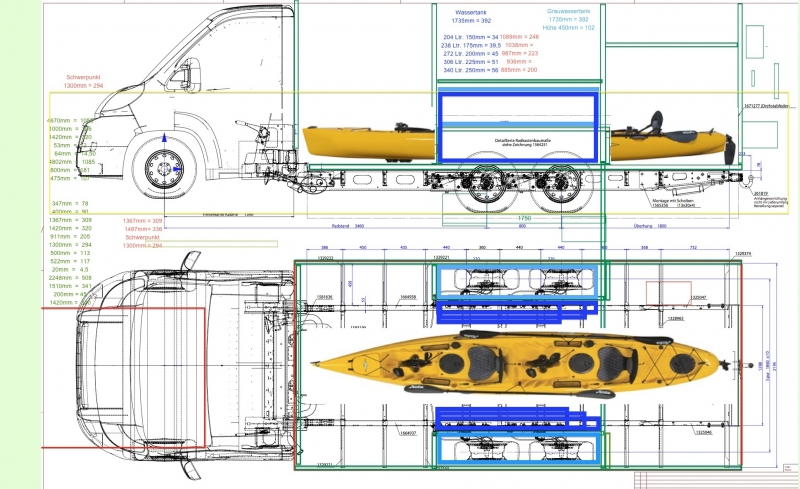The height and width of the screenshot is (489, 800).
Task: Select the '1671277 (Drehstabfeder' callout
Action: click(x=766, y=106)
